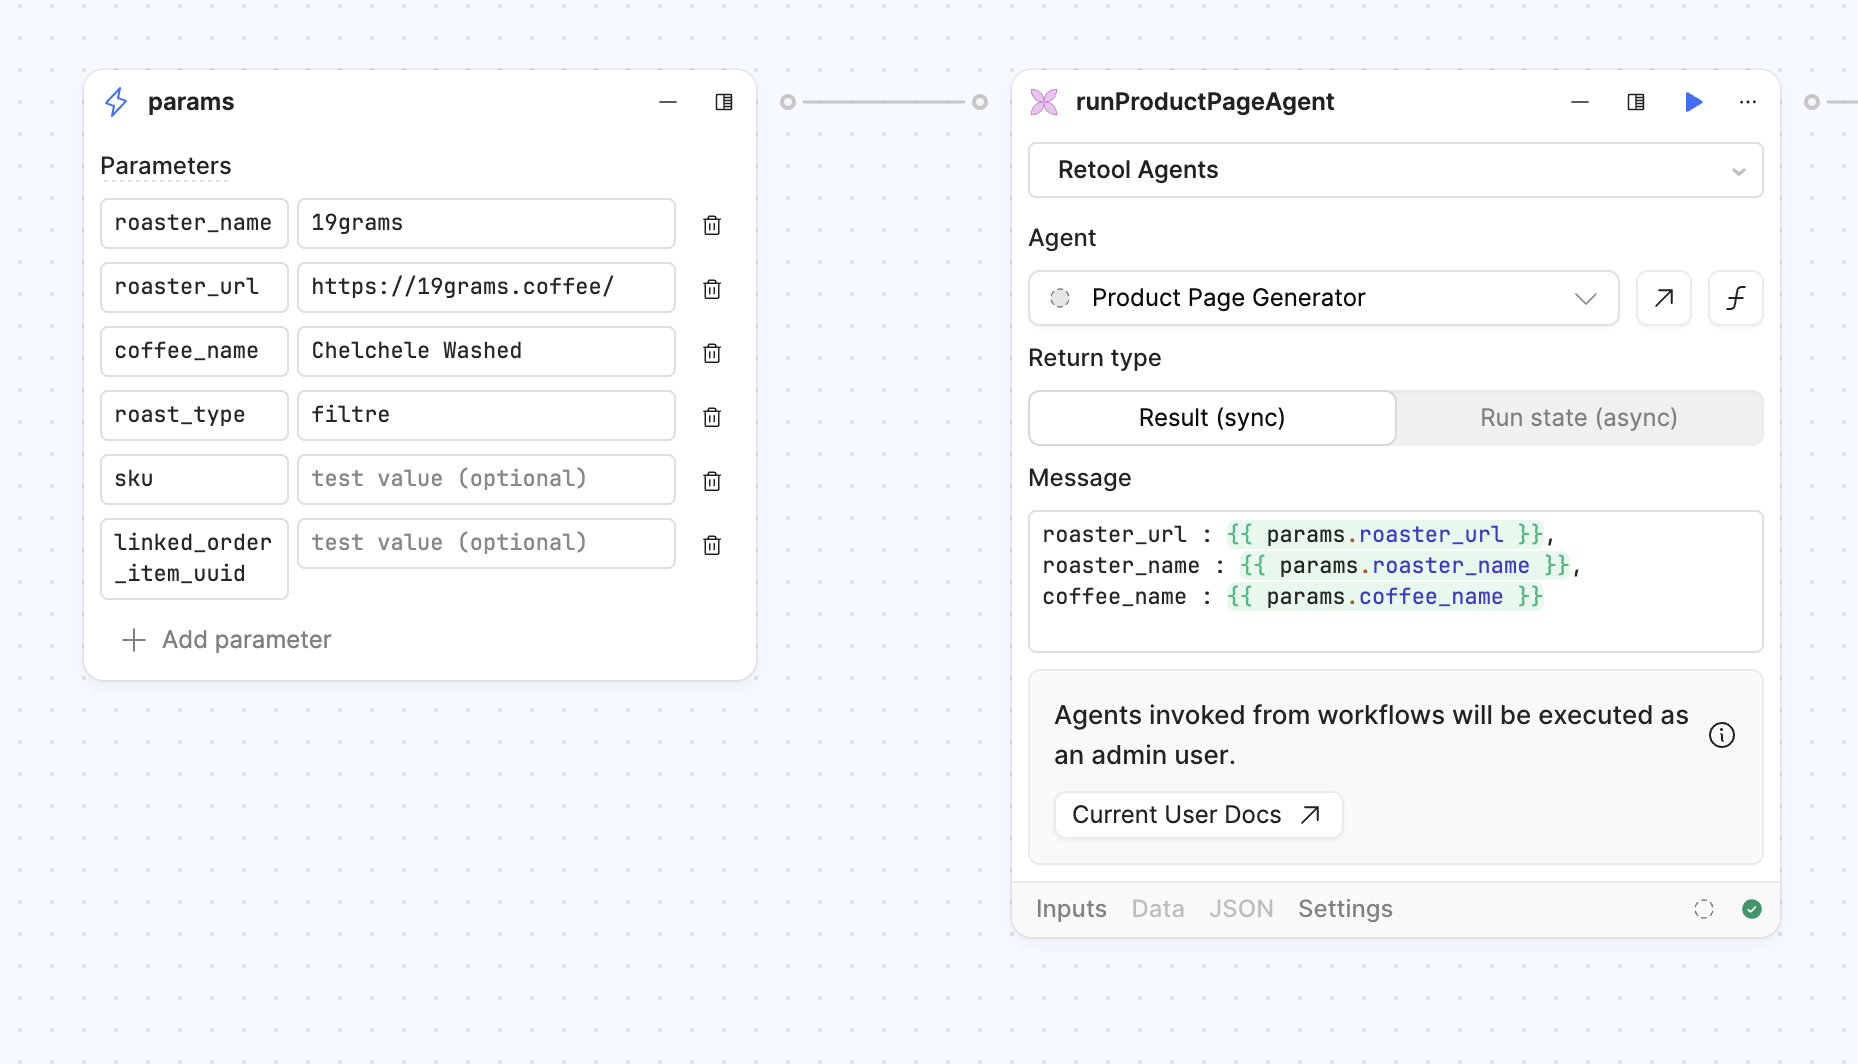Toggle side panel view on params block
Screen dimensions: 1858x1064
tap(724, 102)
